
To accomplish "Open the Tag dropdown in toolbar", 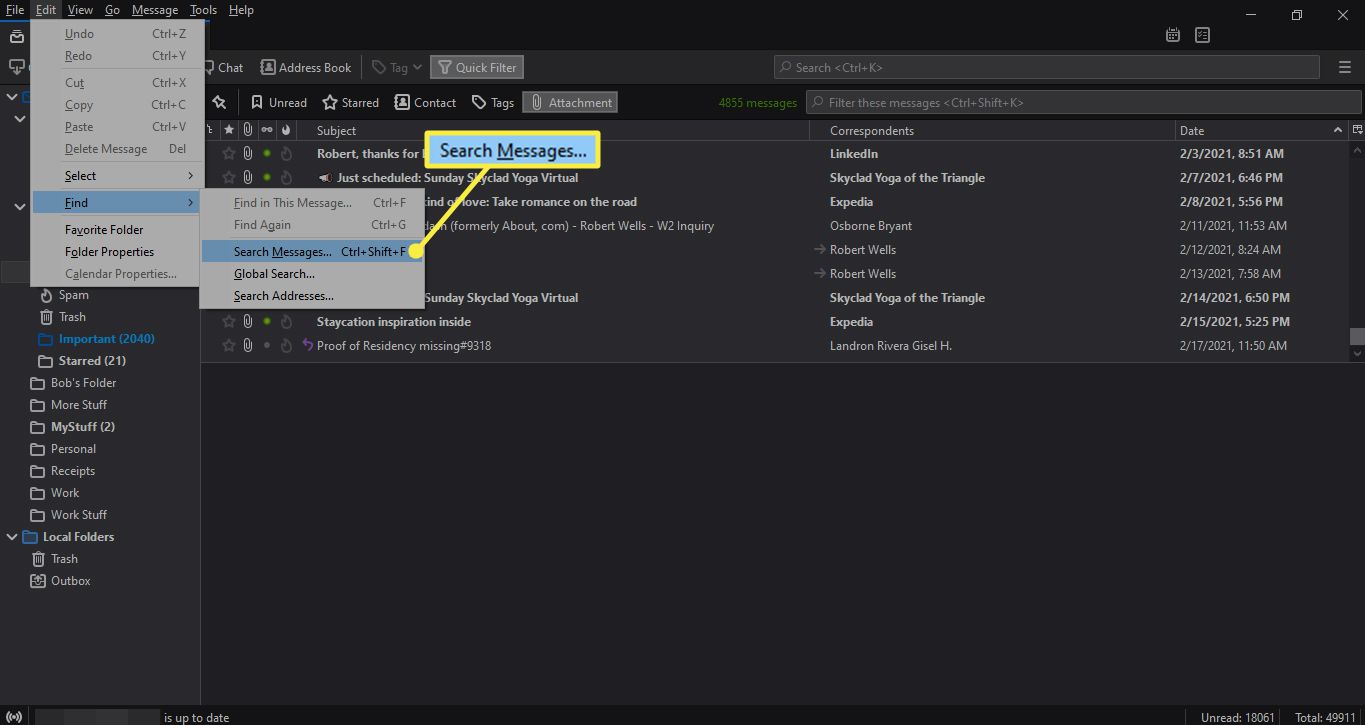I will click(397, 67).
